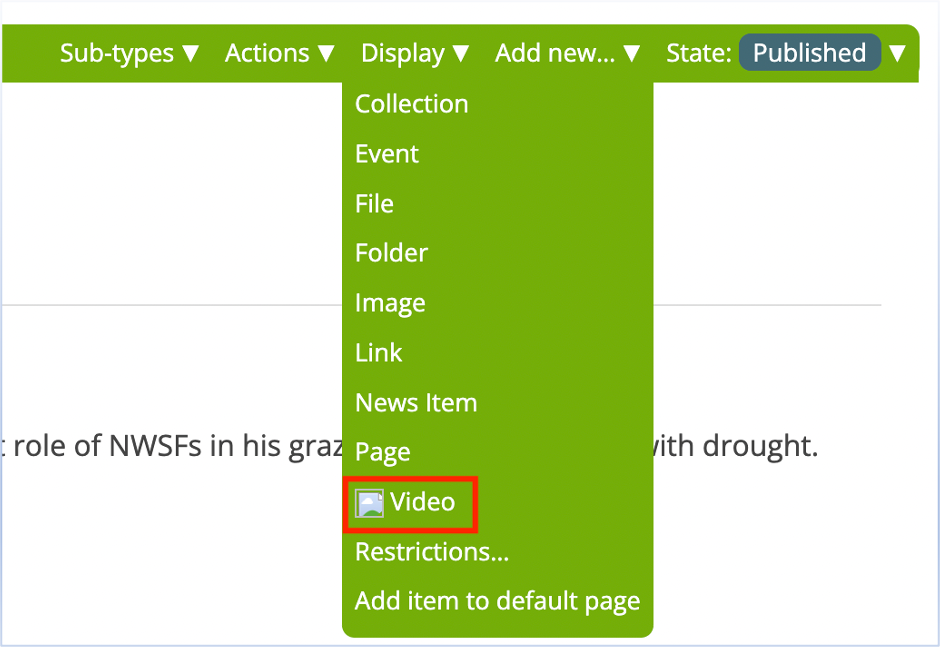Collapse the Add new… menu
The image size is (940, 648).
(x=567, y=53)
